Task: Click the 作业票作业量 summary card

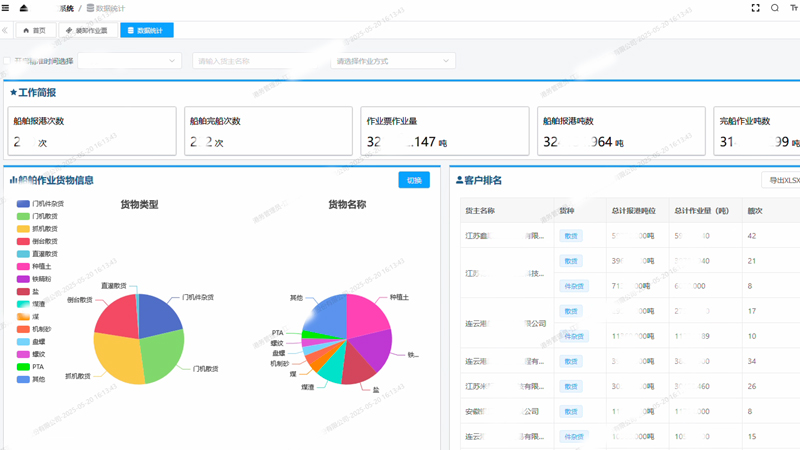Action: coord(445,131)
